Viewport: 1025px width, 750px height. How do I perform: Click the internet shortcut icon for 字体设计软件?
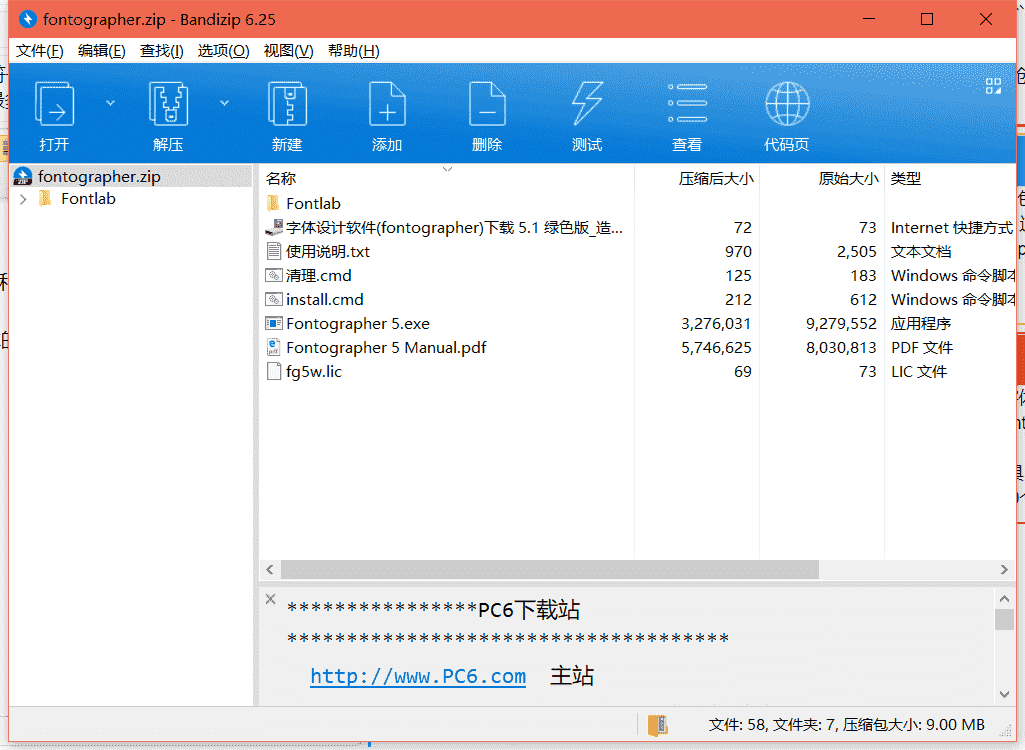tap(274, 227)
